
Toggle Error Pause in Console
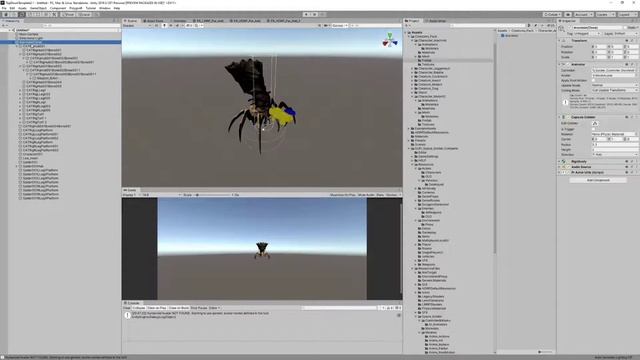coord(199,308)
